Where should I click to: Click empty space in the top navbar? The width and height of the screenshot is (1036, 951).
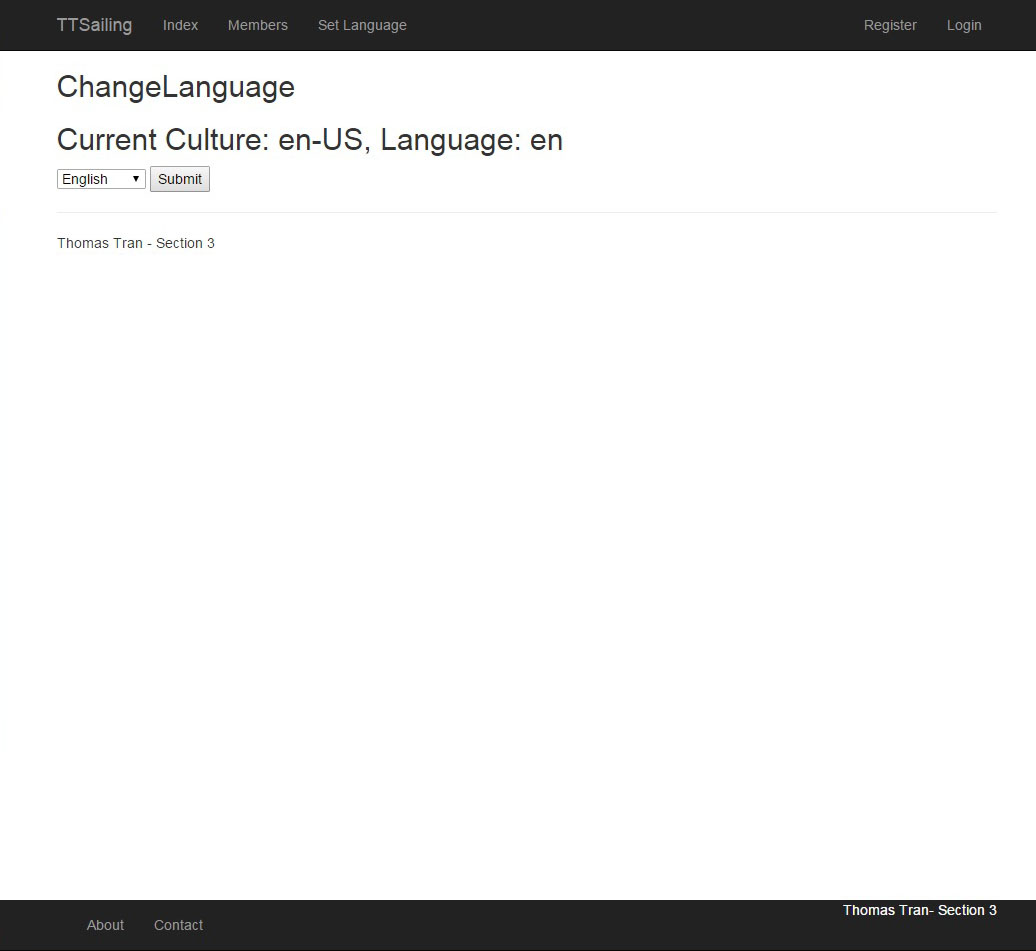click(630, 25)
